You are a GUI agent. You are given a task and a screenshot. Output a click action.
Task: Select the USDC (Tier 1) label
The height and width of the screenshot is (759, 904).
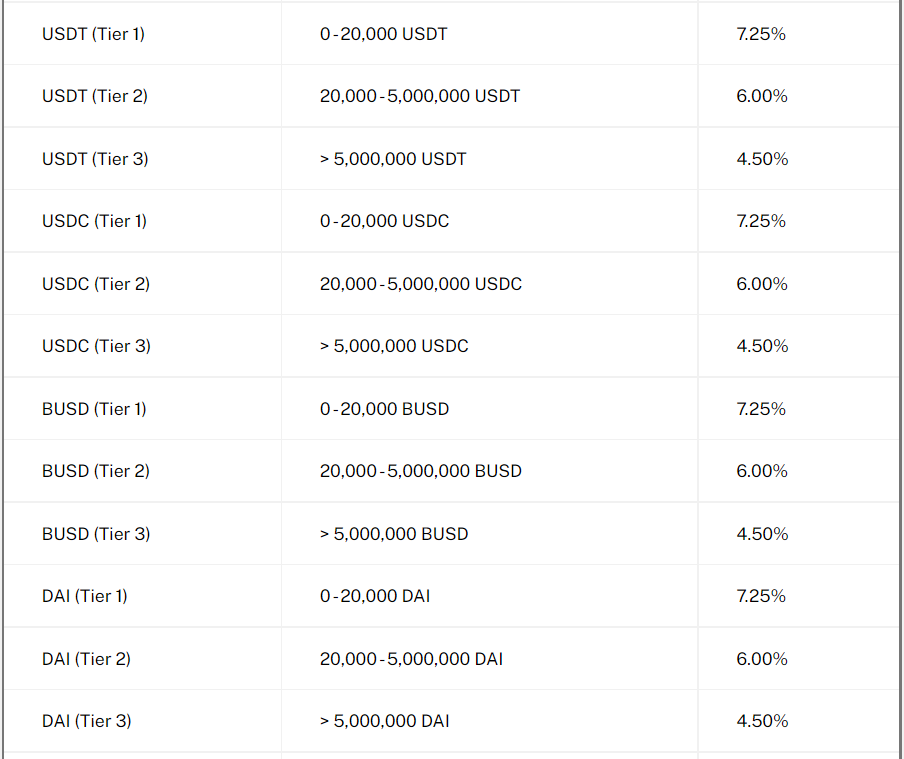coord(95,221)
